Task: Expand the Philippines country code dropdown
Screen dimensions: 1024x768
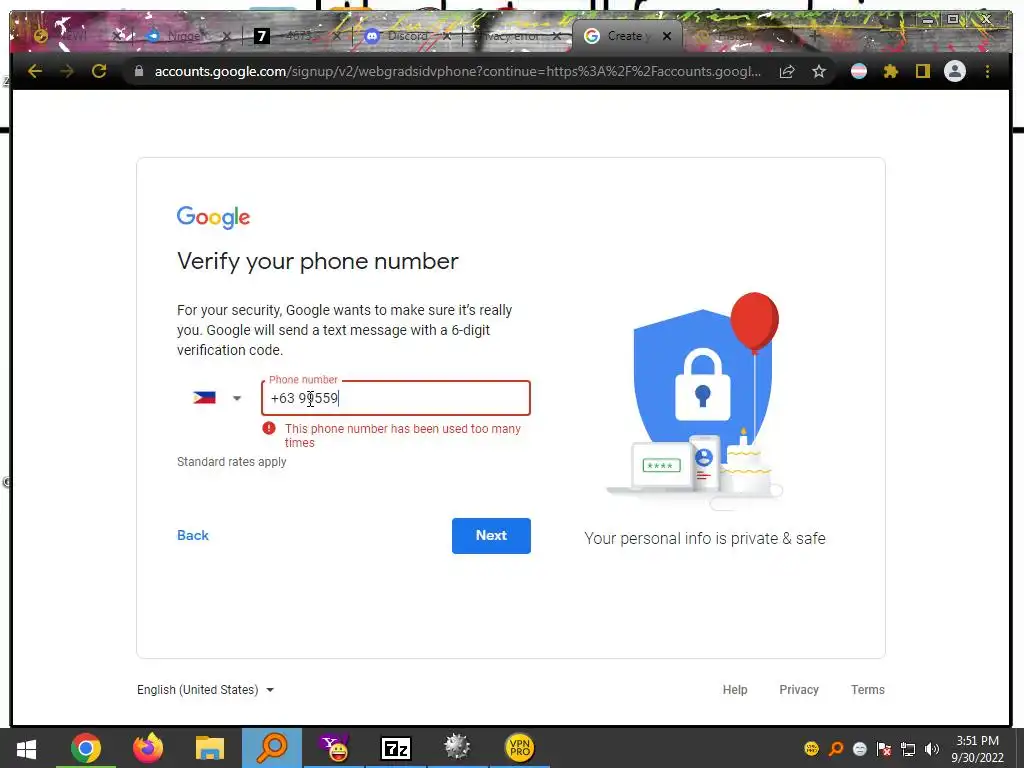Action: pyautogui.click(x=217, y=398)
